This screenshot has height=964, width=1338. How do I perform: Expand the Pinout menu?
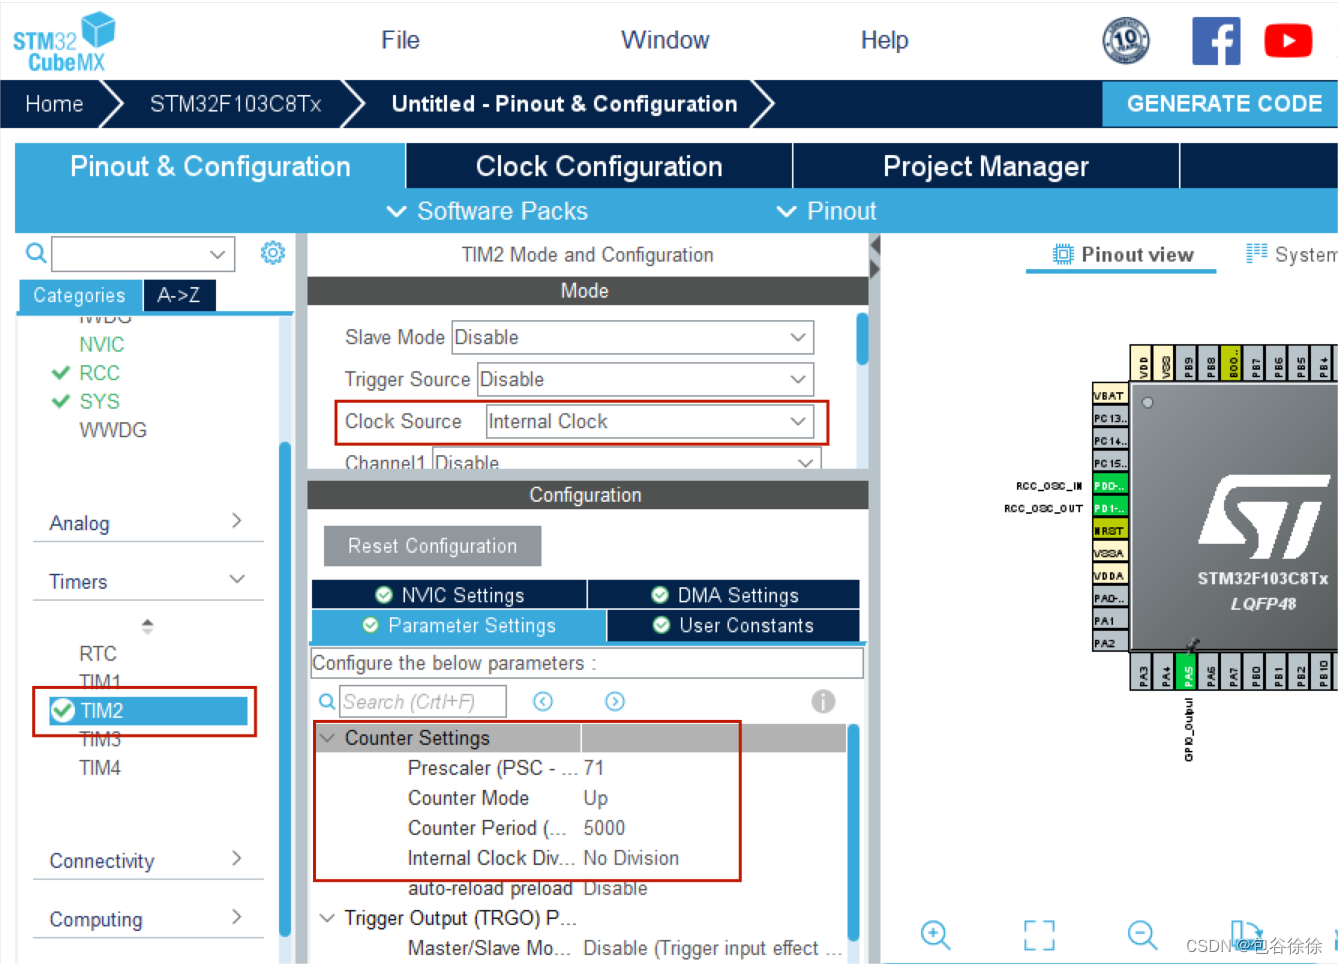pos(826,211)
